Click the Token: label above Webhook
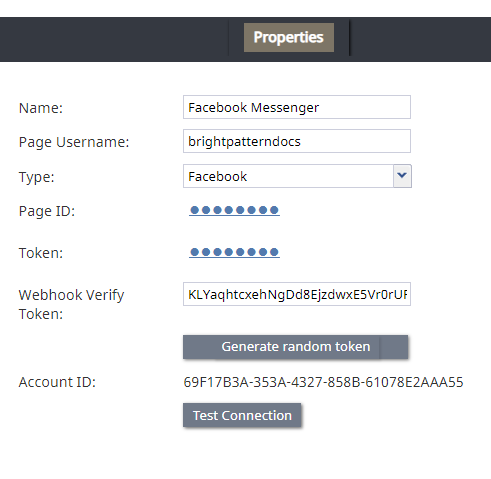 click(41, 253)
